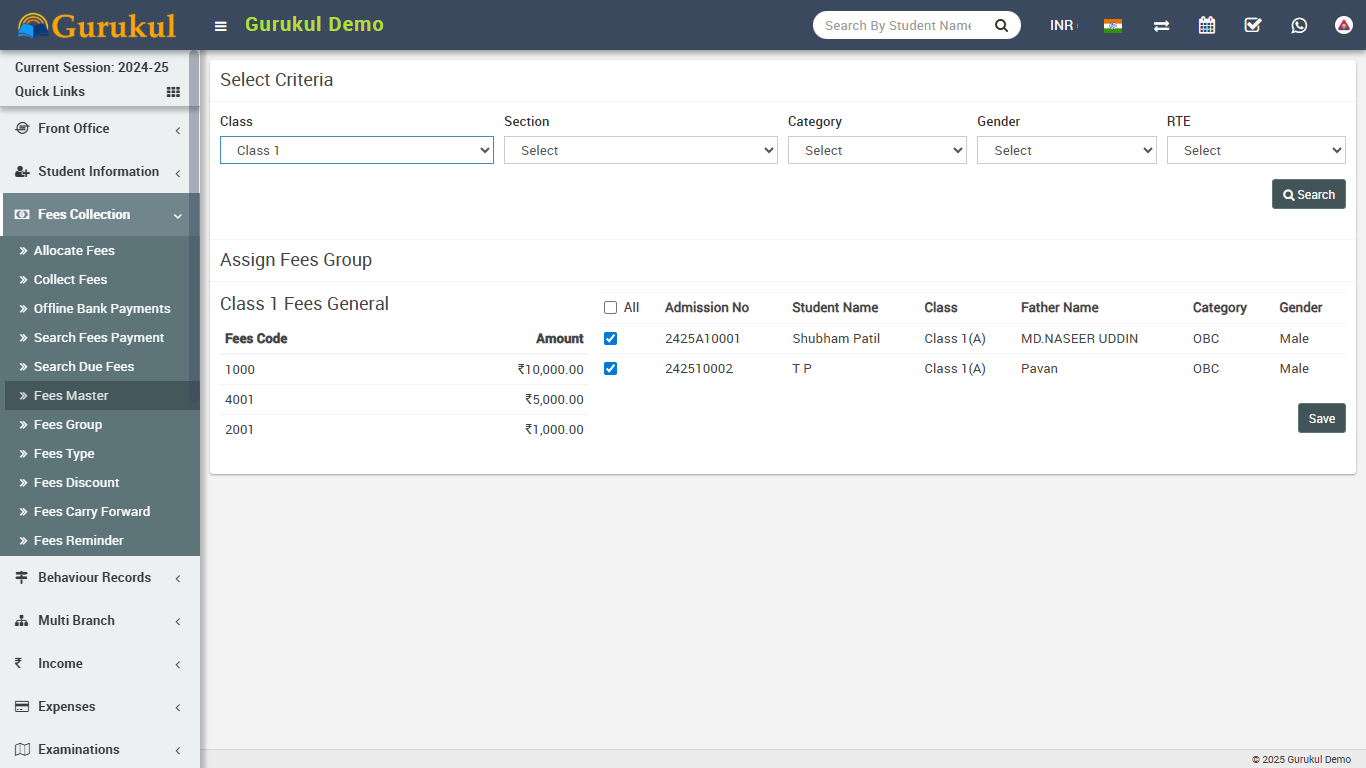Select Collect Fees menu item
The image size is (1366, 768).
click(x=70, y=280)
